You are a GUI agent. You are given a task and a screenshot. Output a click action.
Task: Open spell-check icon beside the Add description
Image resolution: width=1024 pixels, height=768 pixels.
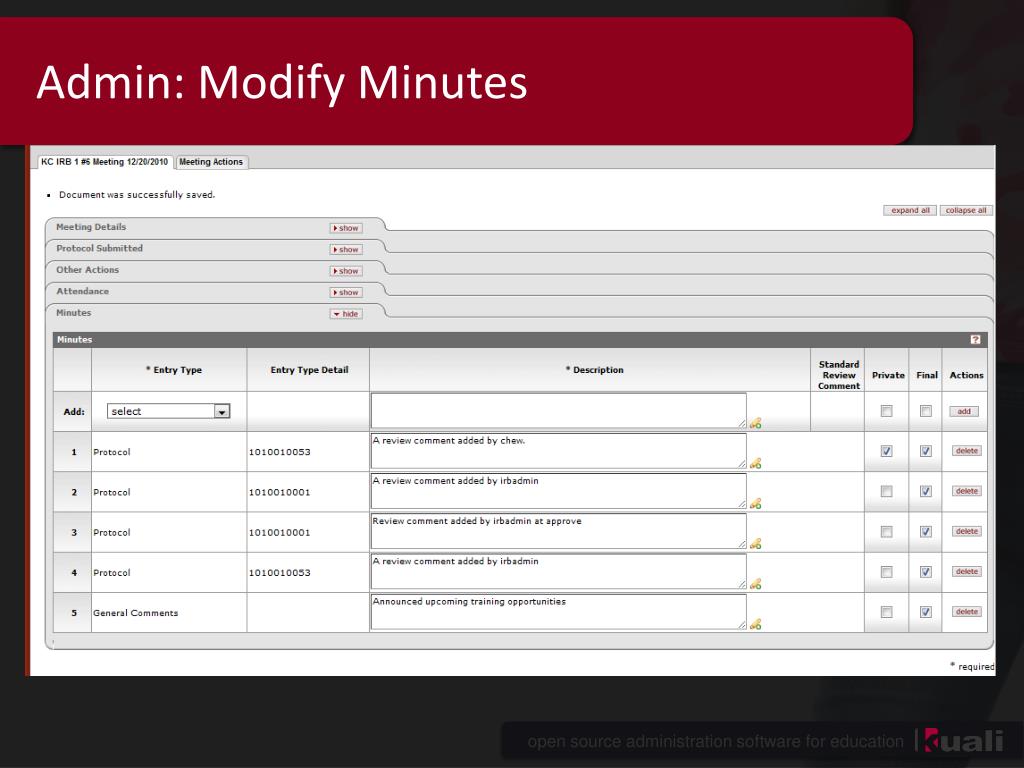pyautogui.click(x=756, y=423)
